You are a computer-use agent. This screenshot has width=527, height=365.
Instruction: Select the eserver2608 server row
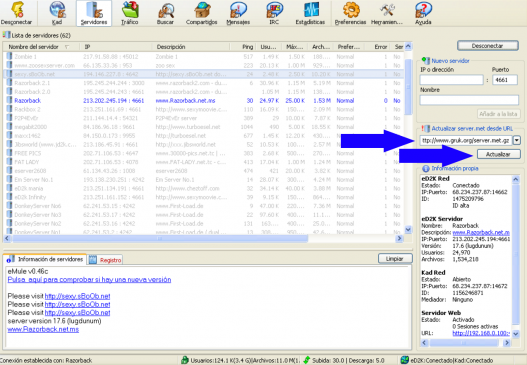pyautogui.click(x=204, y=171)
